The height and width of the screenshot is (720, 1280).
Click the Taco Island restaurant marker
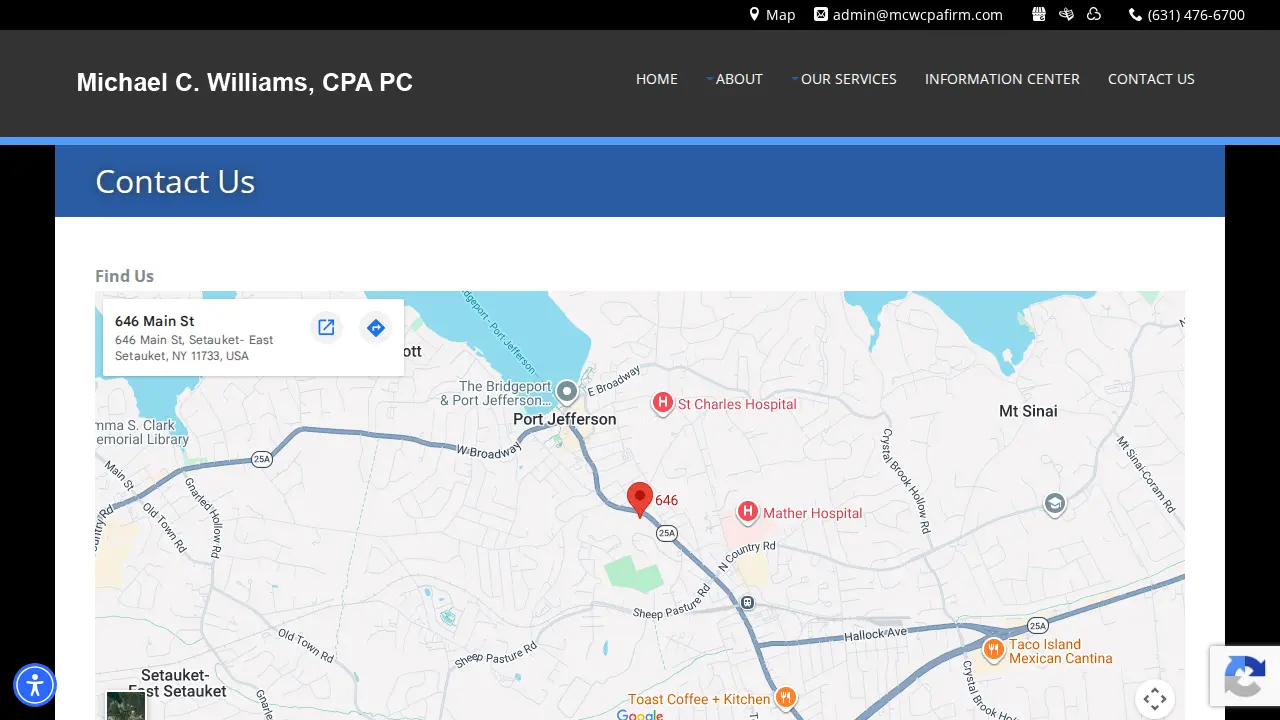pos(993,650)
